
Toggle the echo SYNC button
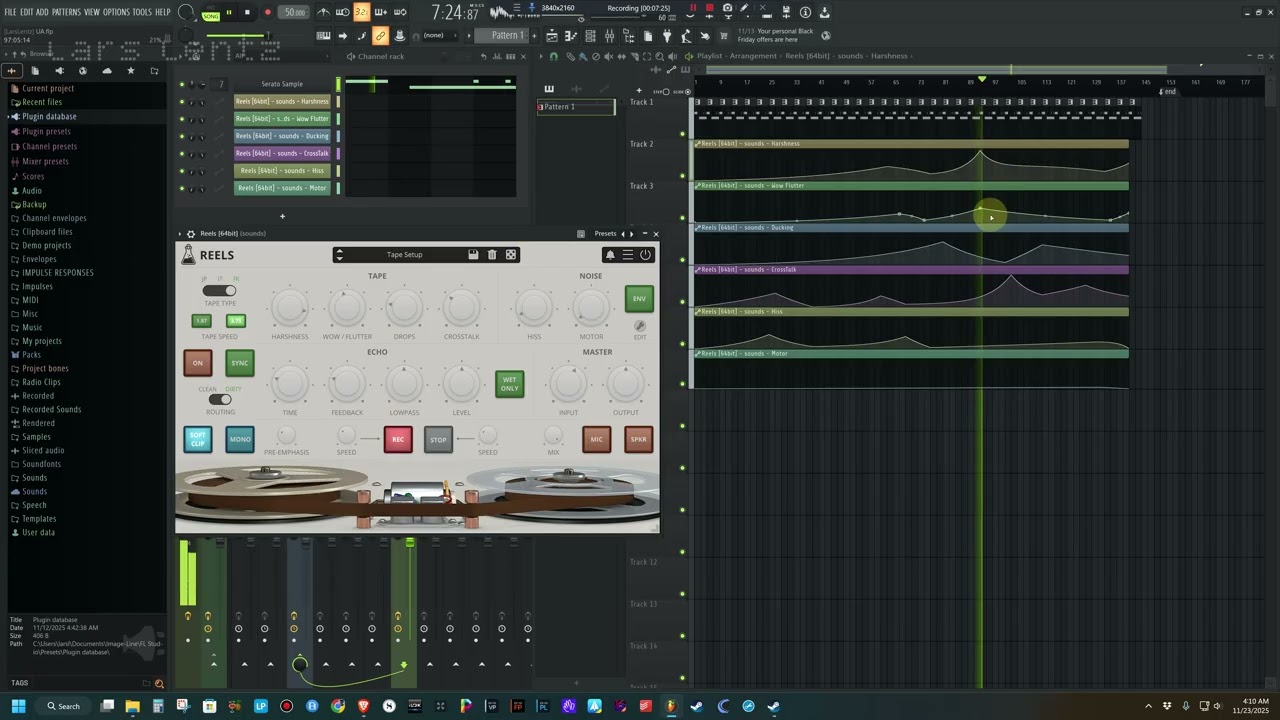(x=240, y=363)
